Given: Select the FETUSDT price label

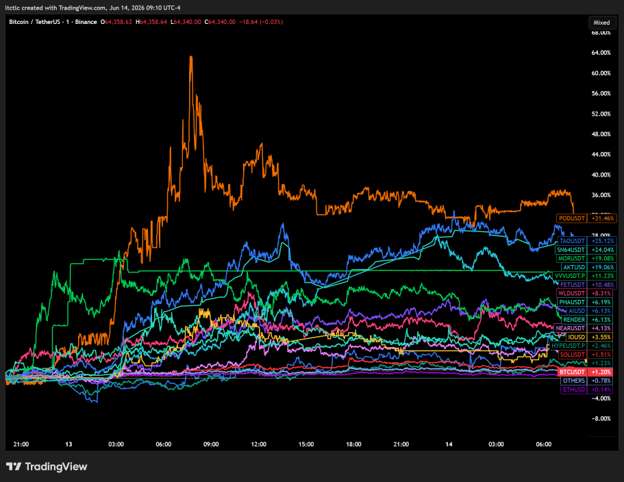Looking at the screenshot, I should [x=572, y=285].
